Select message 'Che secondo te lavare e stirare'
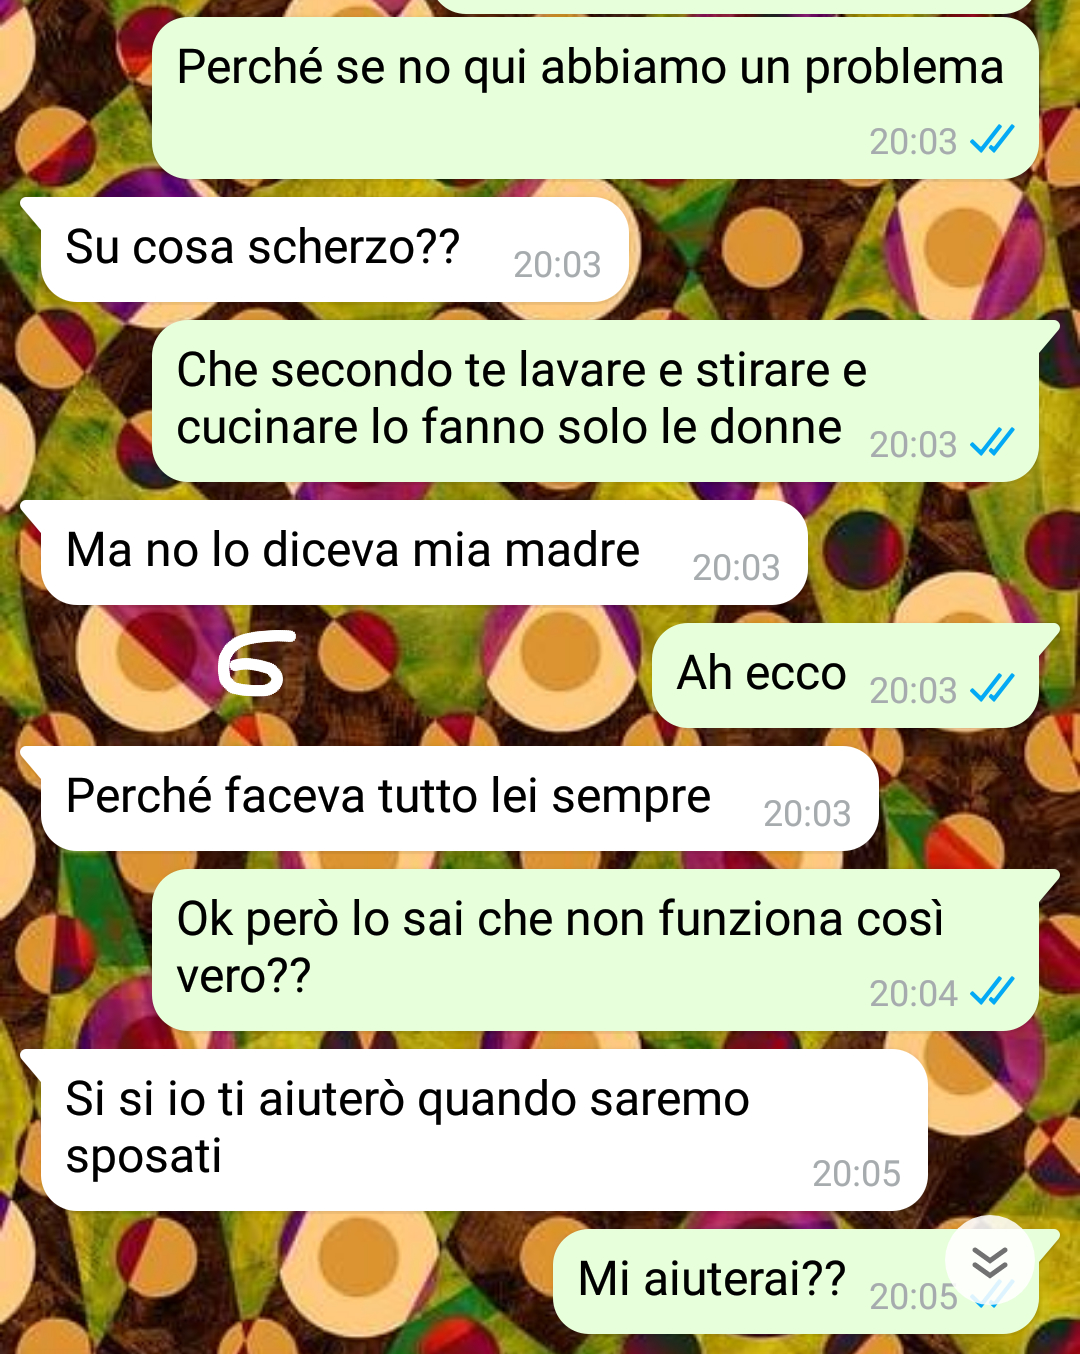This screenshot has width=1080, height=1354. pyautogui.click(x=596, y=401)
